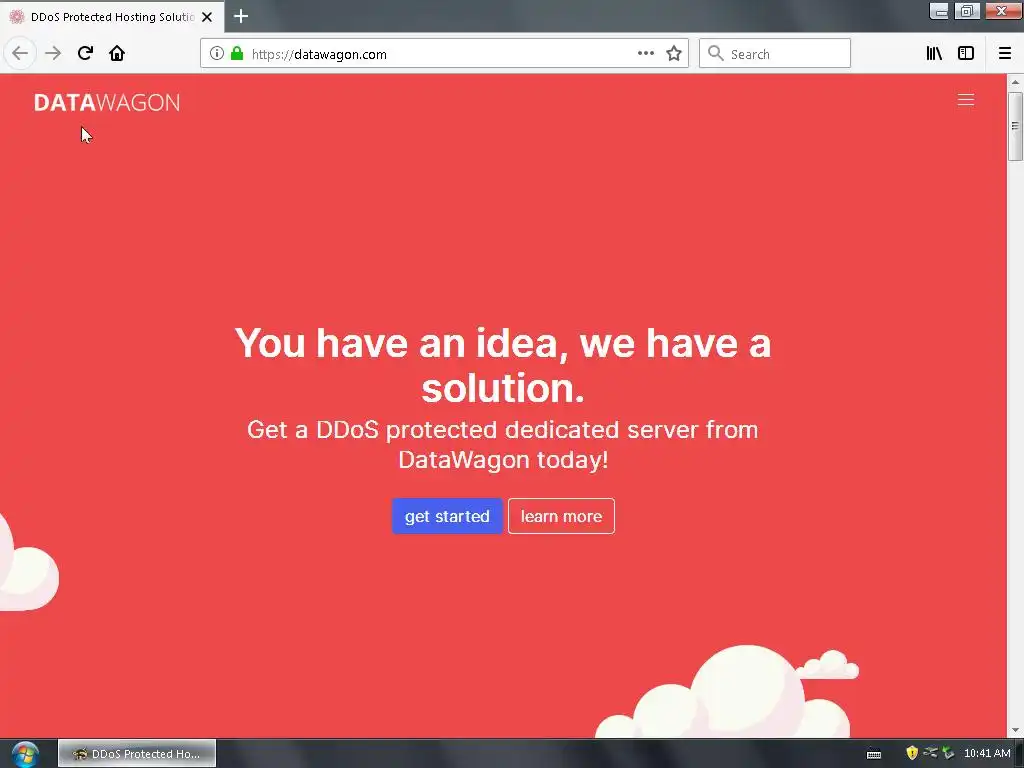Select the DDoS Protected Ho... taskbar button
This screenshot has width=1024, height=768.
[x=137, y=754]
